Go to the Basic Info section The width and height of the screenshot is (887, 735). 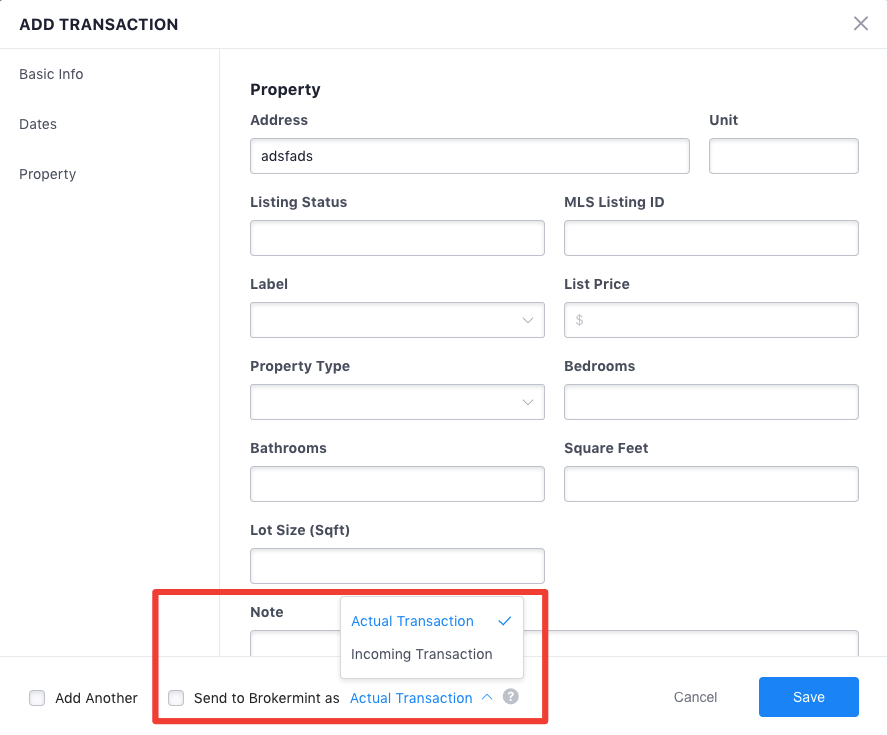pos(51,74)
